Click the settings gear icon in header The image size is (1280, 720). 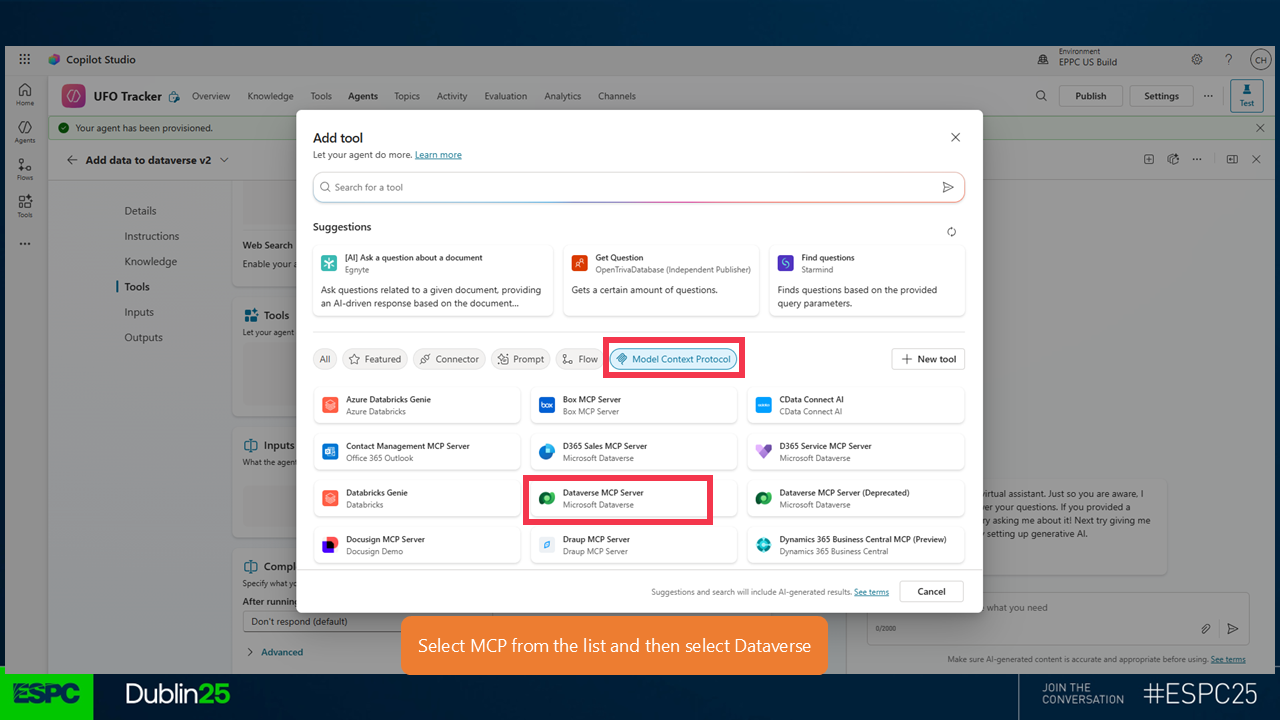click(x=1197, y=60)
